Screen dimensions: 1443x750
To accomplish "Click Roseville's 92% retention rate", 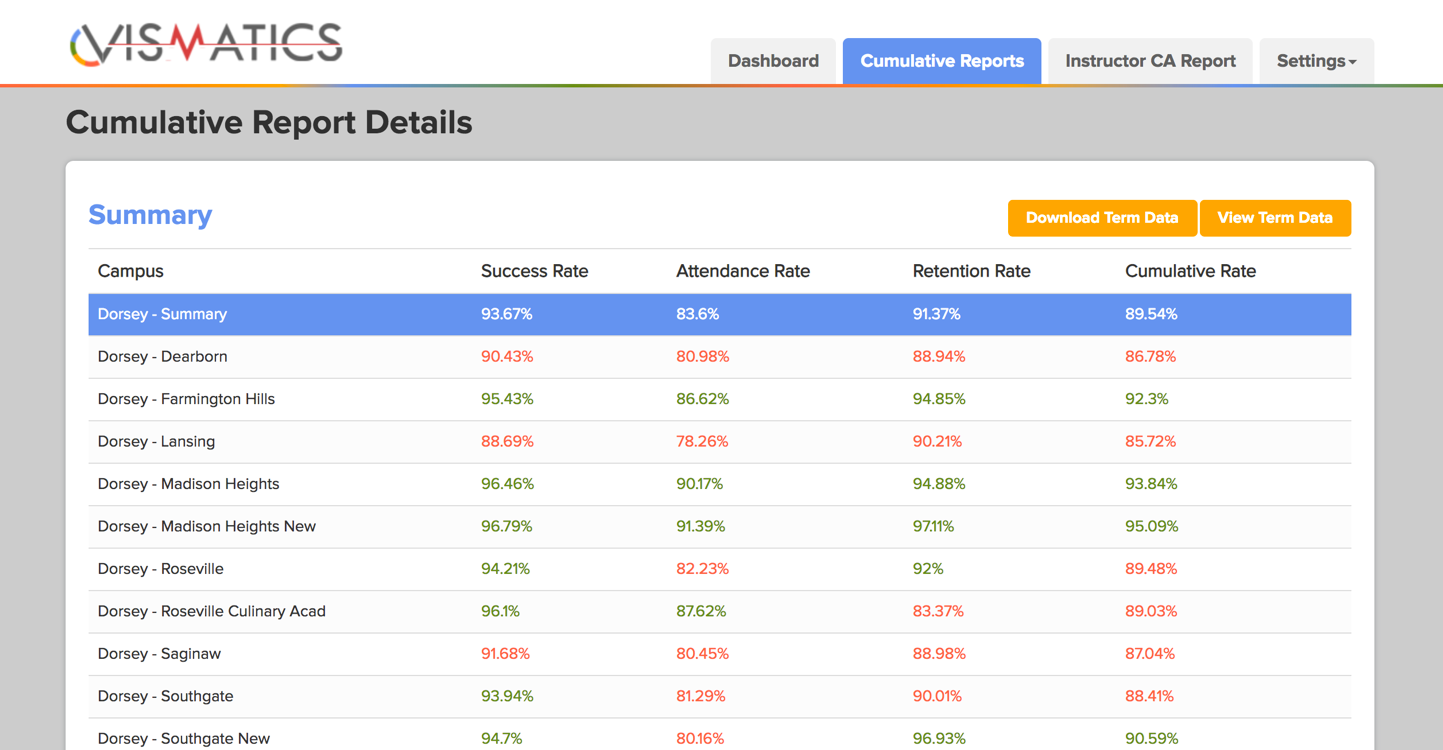I will 928,569.
